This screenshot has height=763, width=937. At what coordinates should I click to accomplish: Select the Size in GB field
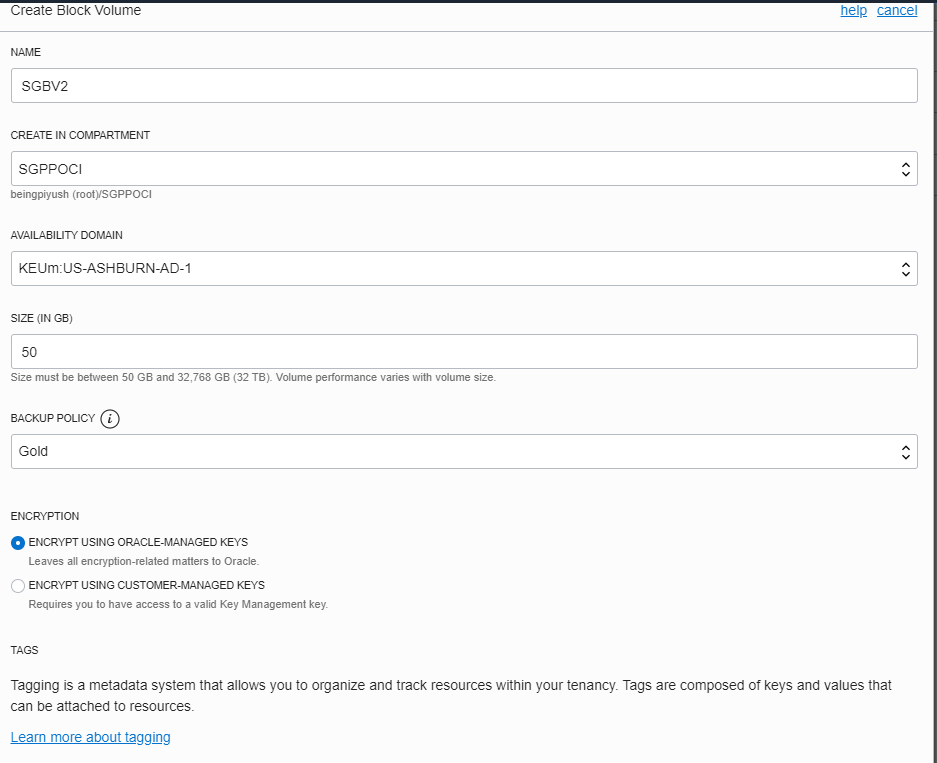pyautogui.click(x=463, y=351)
